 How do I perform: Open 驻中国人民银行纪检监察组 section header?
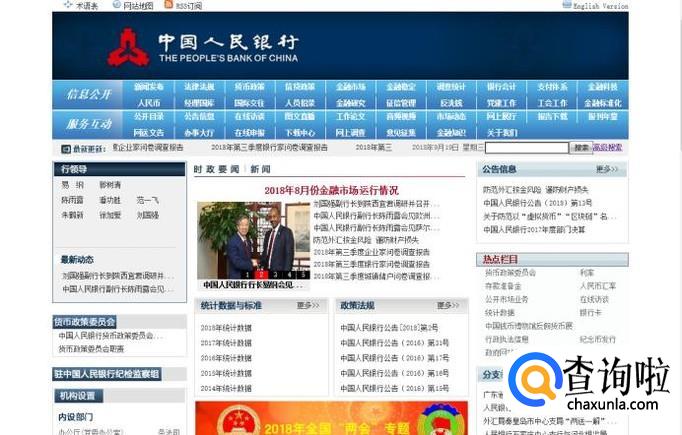pyautogui.click(x=107, y=374)
